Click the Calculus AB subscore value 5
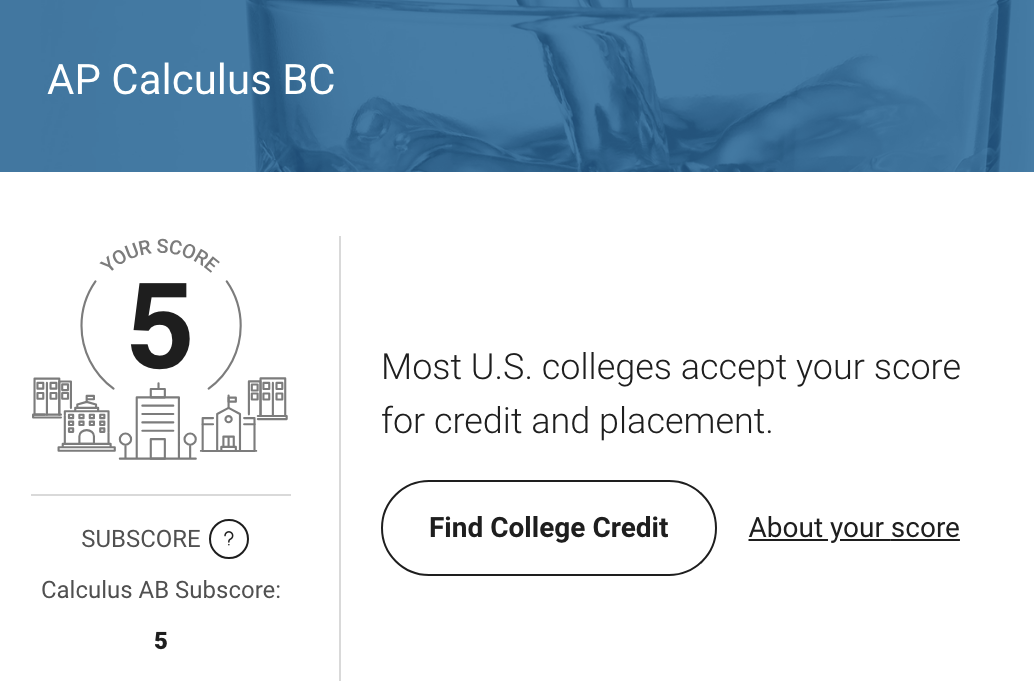 161,641
